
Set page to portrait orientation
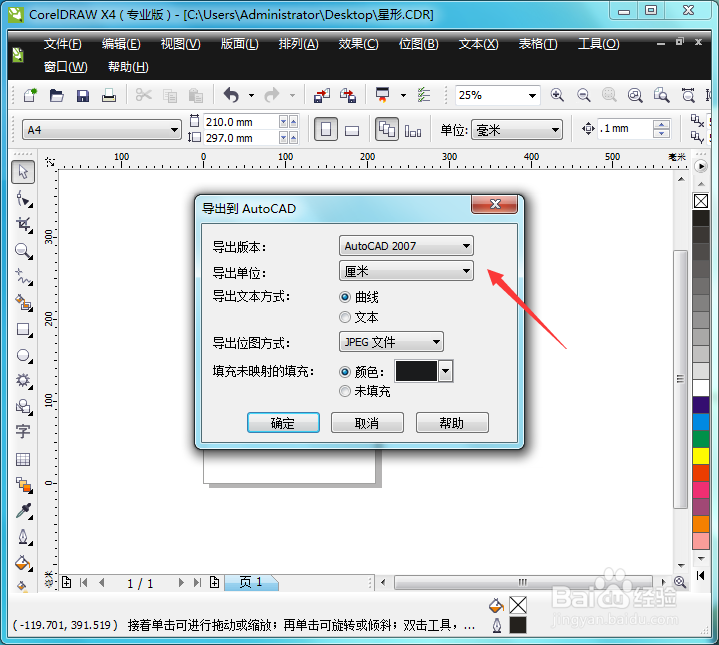[326, 129]
